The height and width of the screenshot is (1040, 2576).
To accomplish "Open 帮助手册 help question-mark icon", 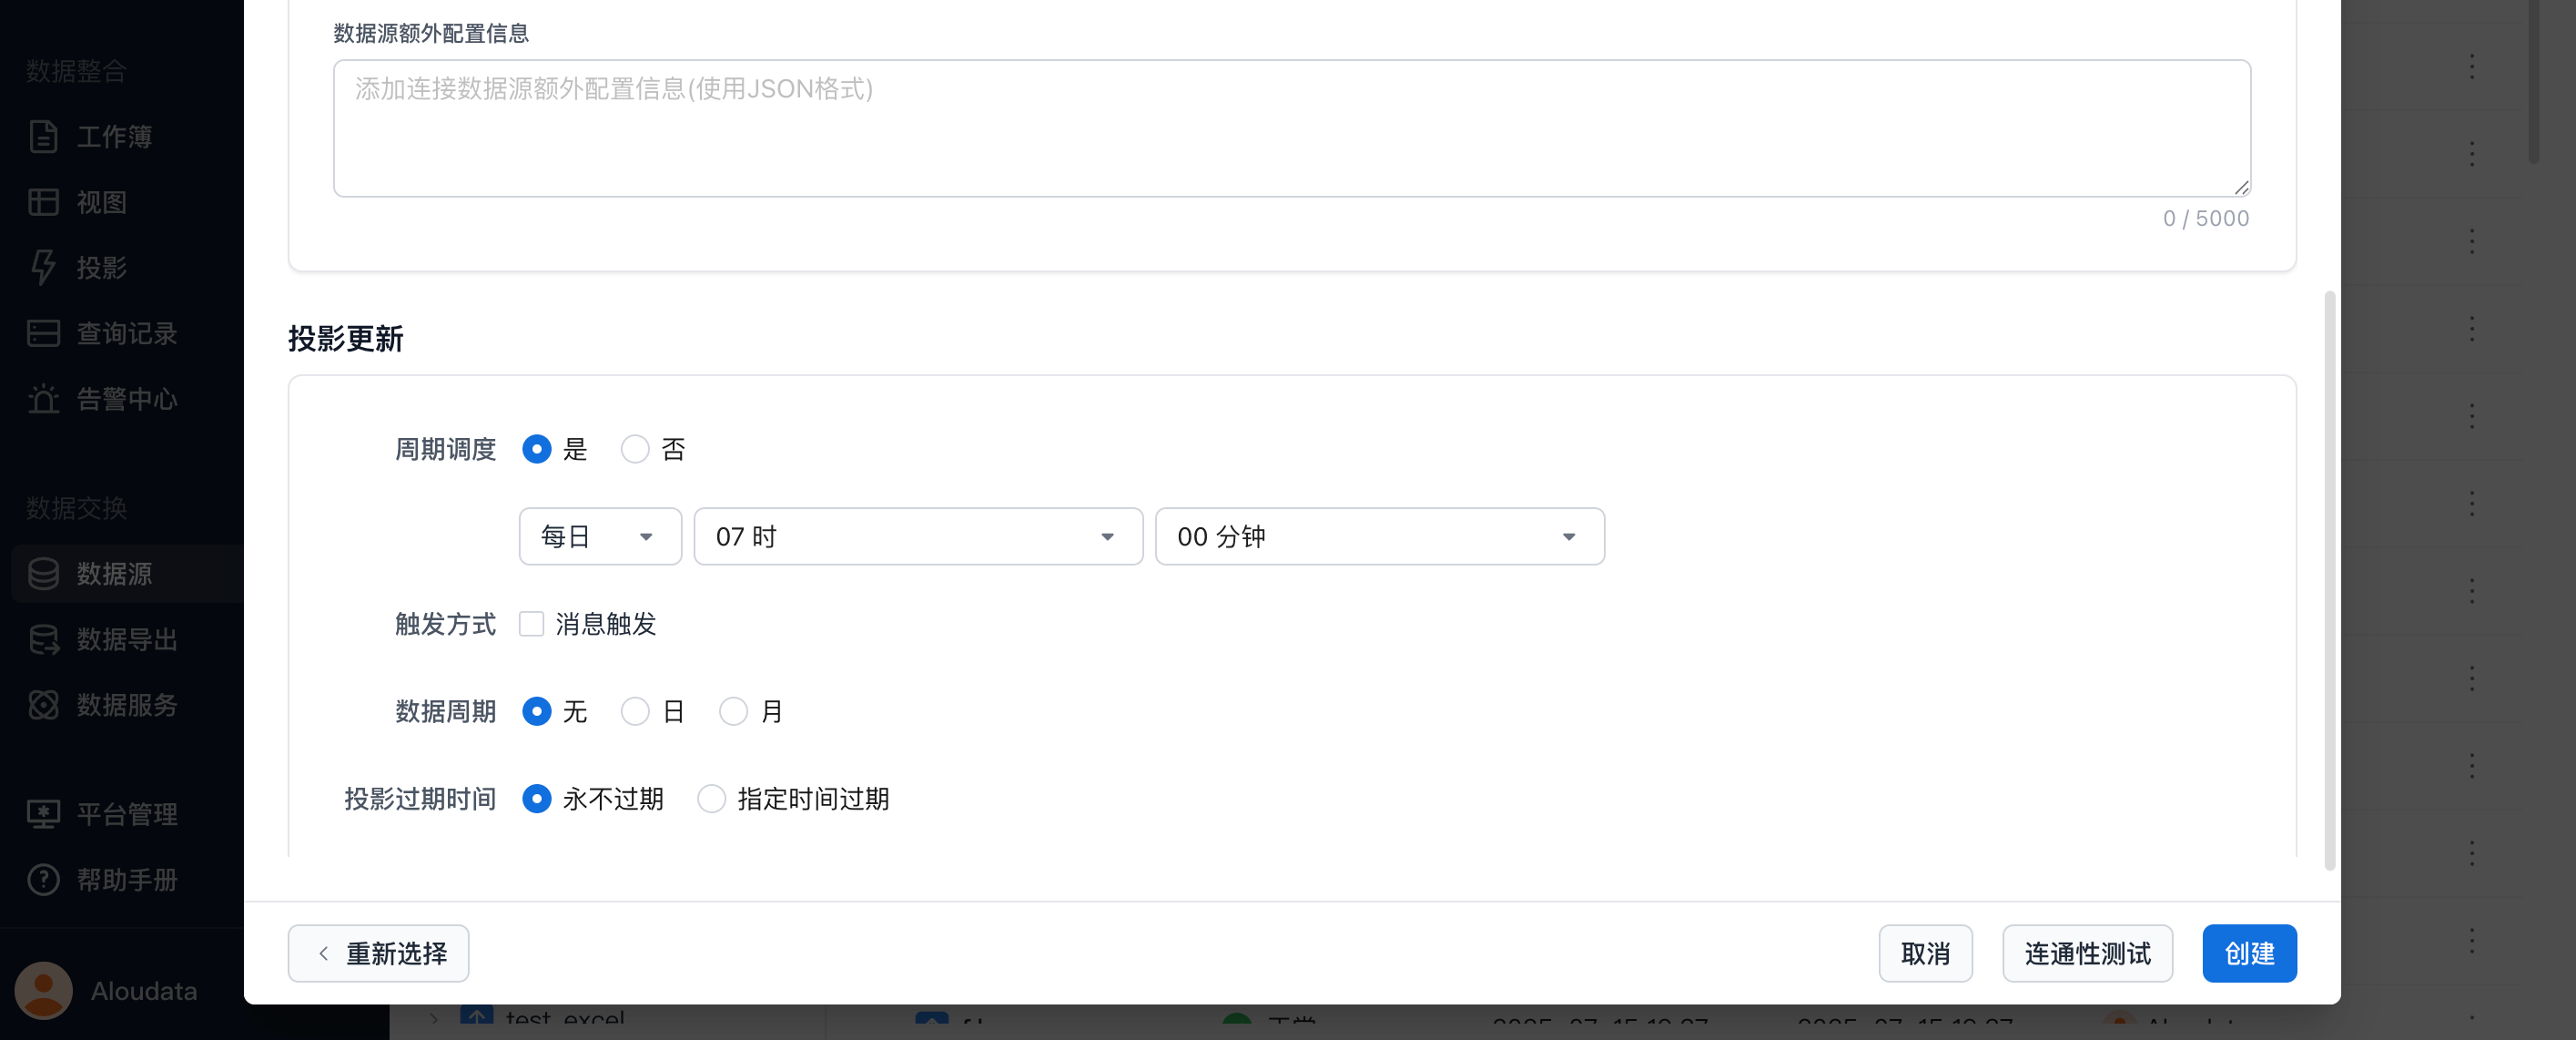I will [43, 880].
